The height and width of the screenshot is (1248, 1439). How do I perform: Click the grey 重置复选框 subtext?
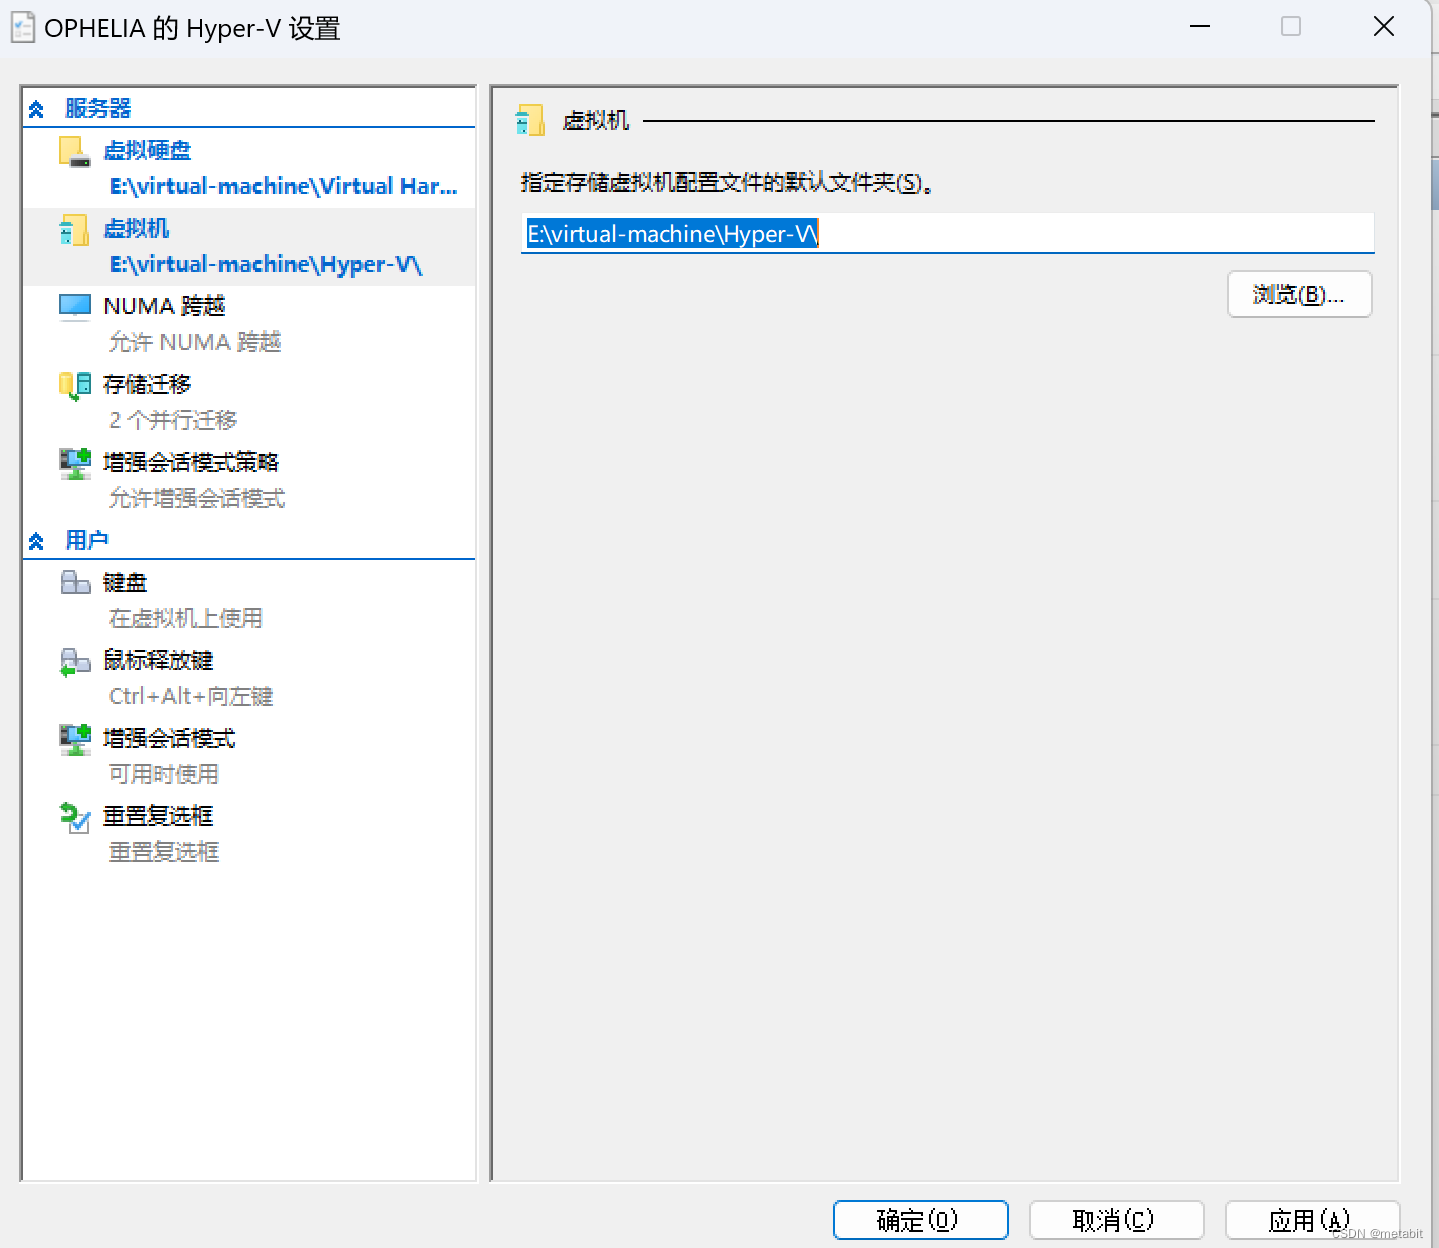(164, 852)
